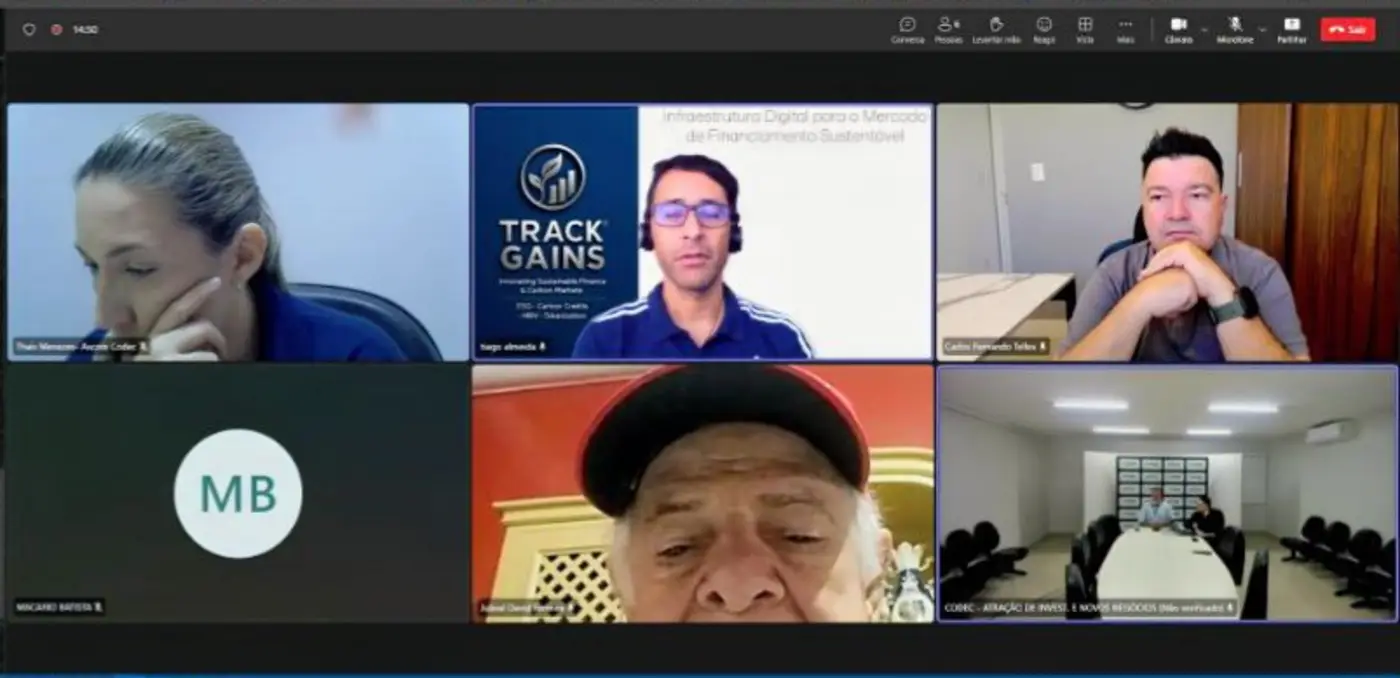Select the MB avatar participant tile

pyautogui.click(x=237, y=493)
